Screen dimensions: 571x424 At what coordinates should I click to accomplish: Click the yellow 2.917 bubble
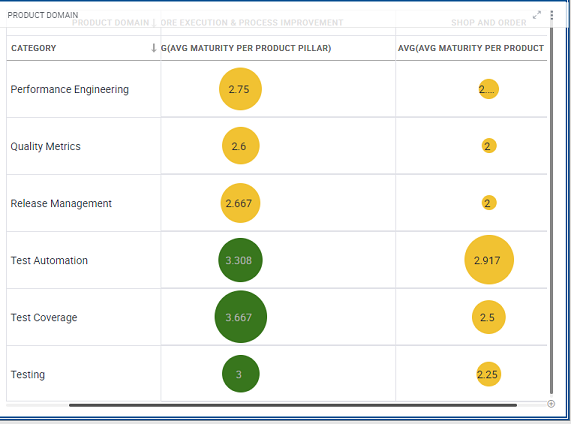[489, 260]
